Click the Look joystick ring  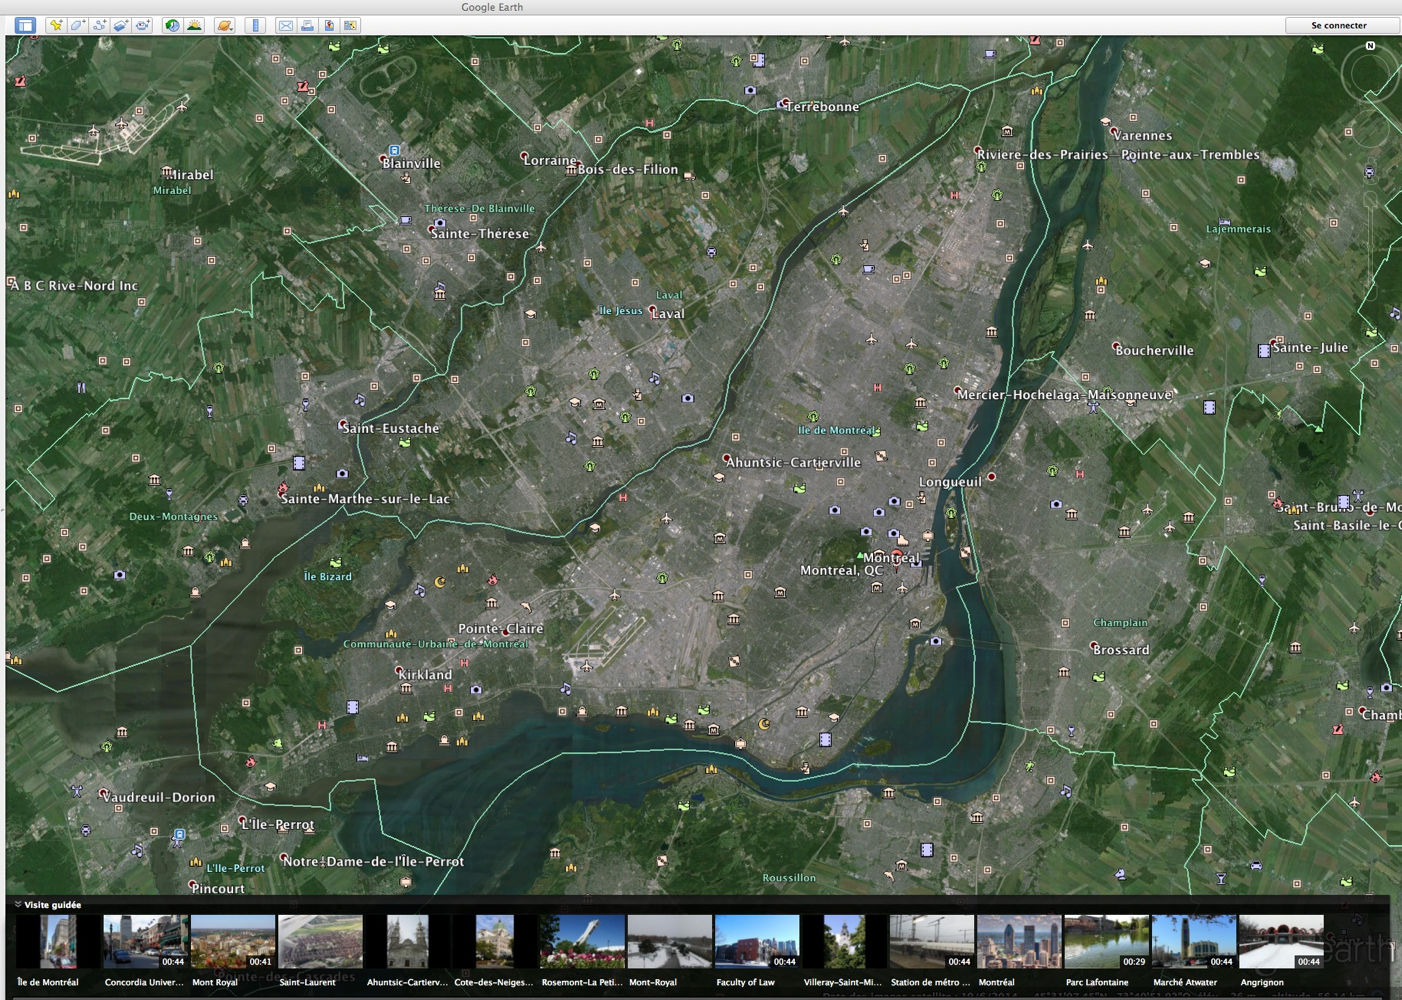[x=1371, y=74]
